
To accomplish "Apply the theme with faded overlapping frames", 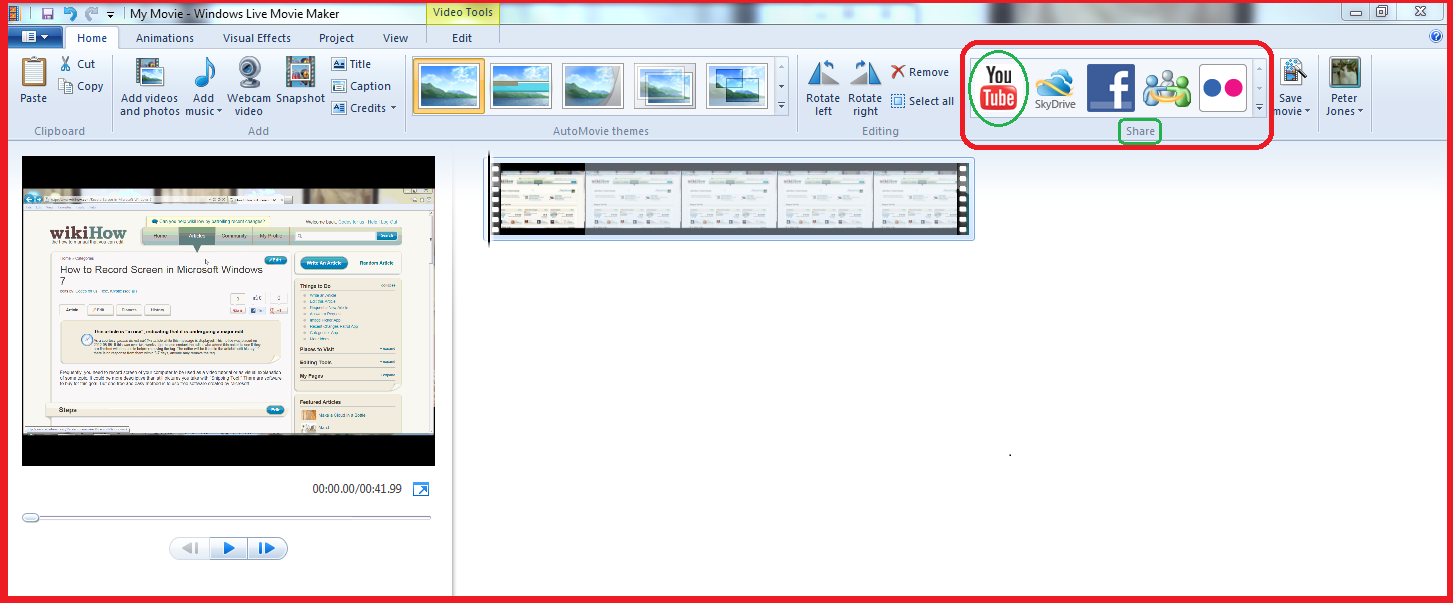I will coord(665,86).
